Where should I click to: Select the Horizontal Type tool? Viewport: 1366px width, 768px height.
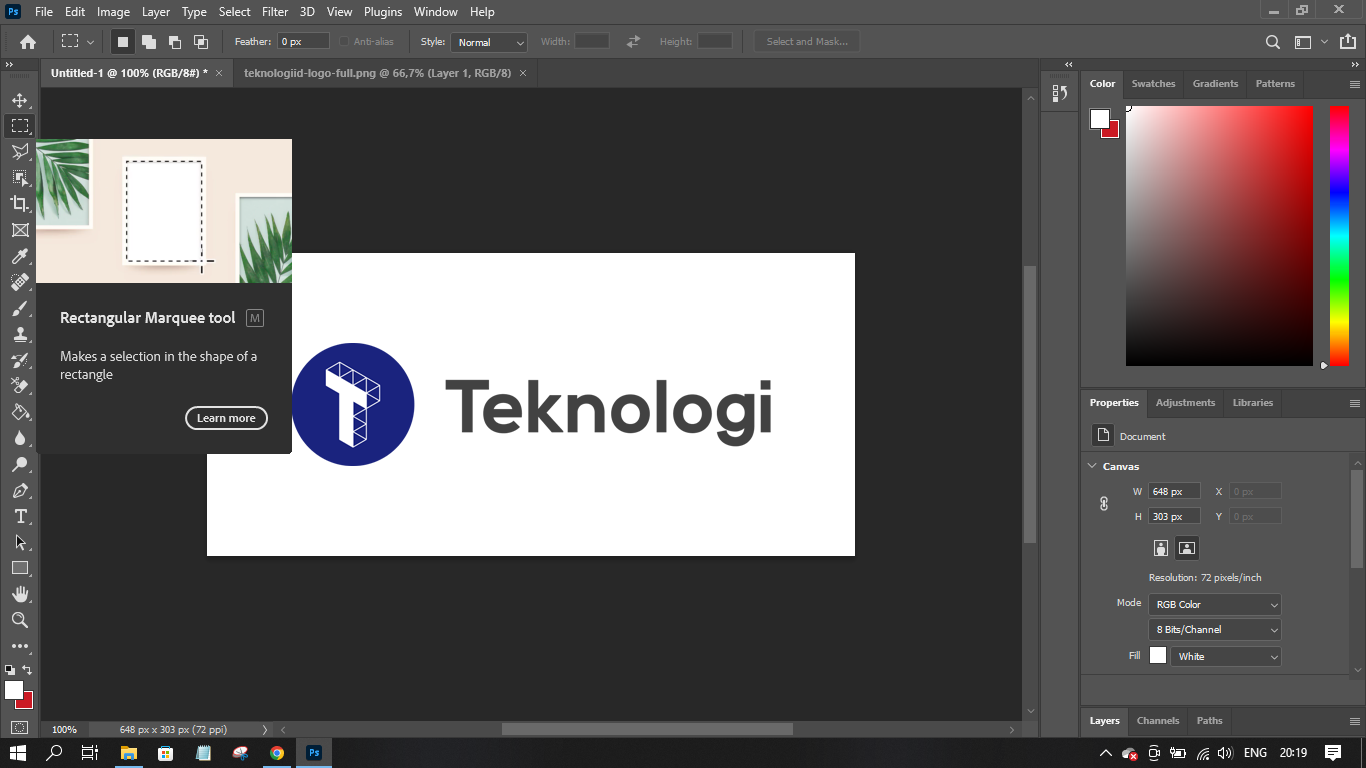(19, 516)
